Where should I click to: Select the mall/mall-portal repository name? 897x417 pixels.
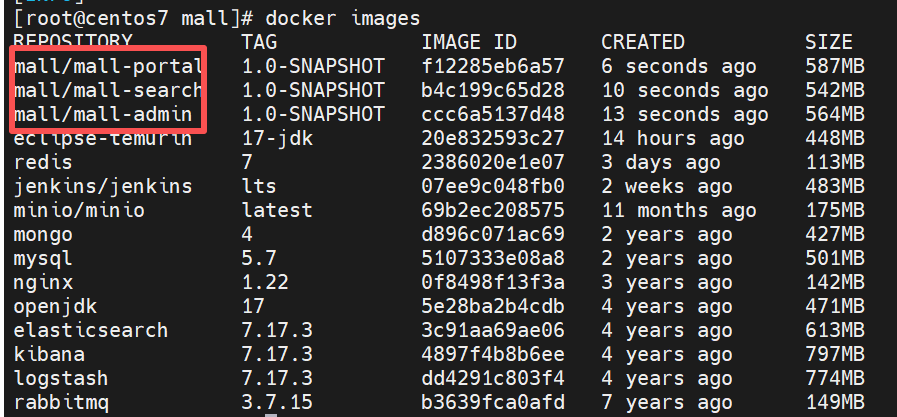[108, 66]
